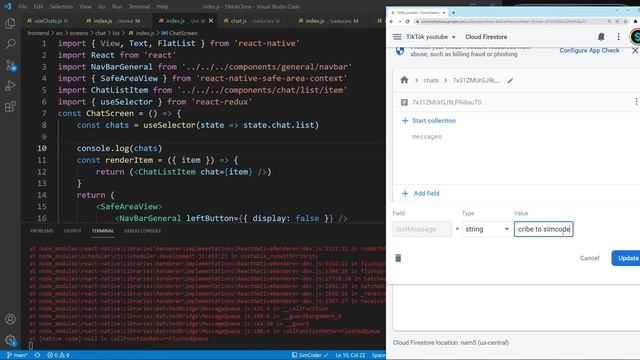Switch to the useChats.js editor tab
The width and height of the screenshot is (640, 360).
pos(48,20)
